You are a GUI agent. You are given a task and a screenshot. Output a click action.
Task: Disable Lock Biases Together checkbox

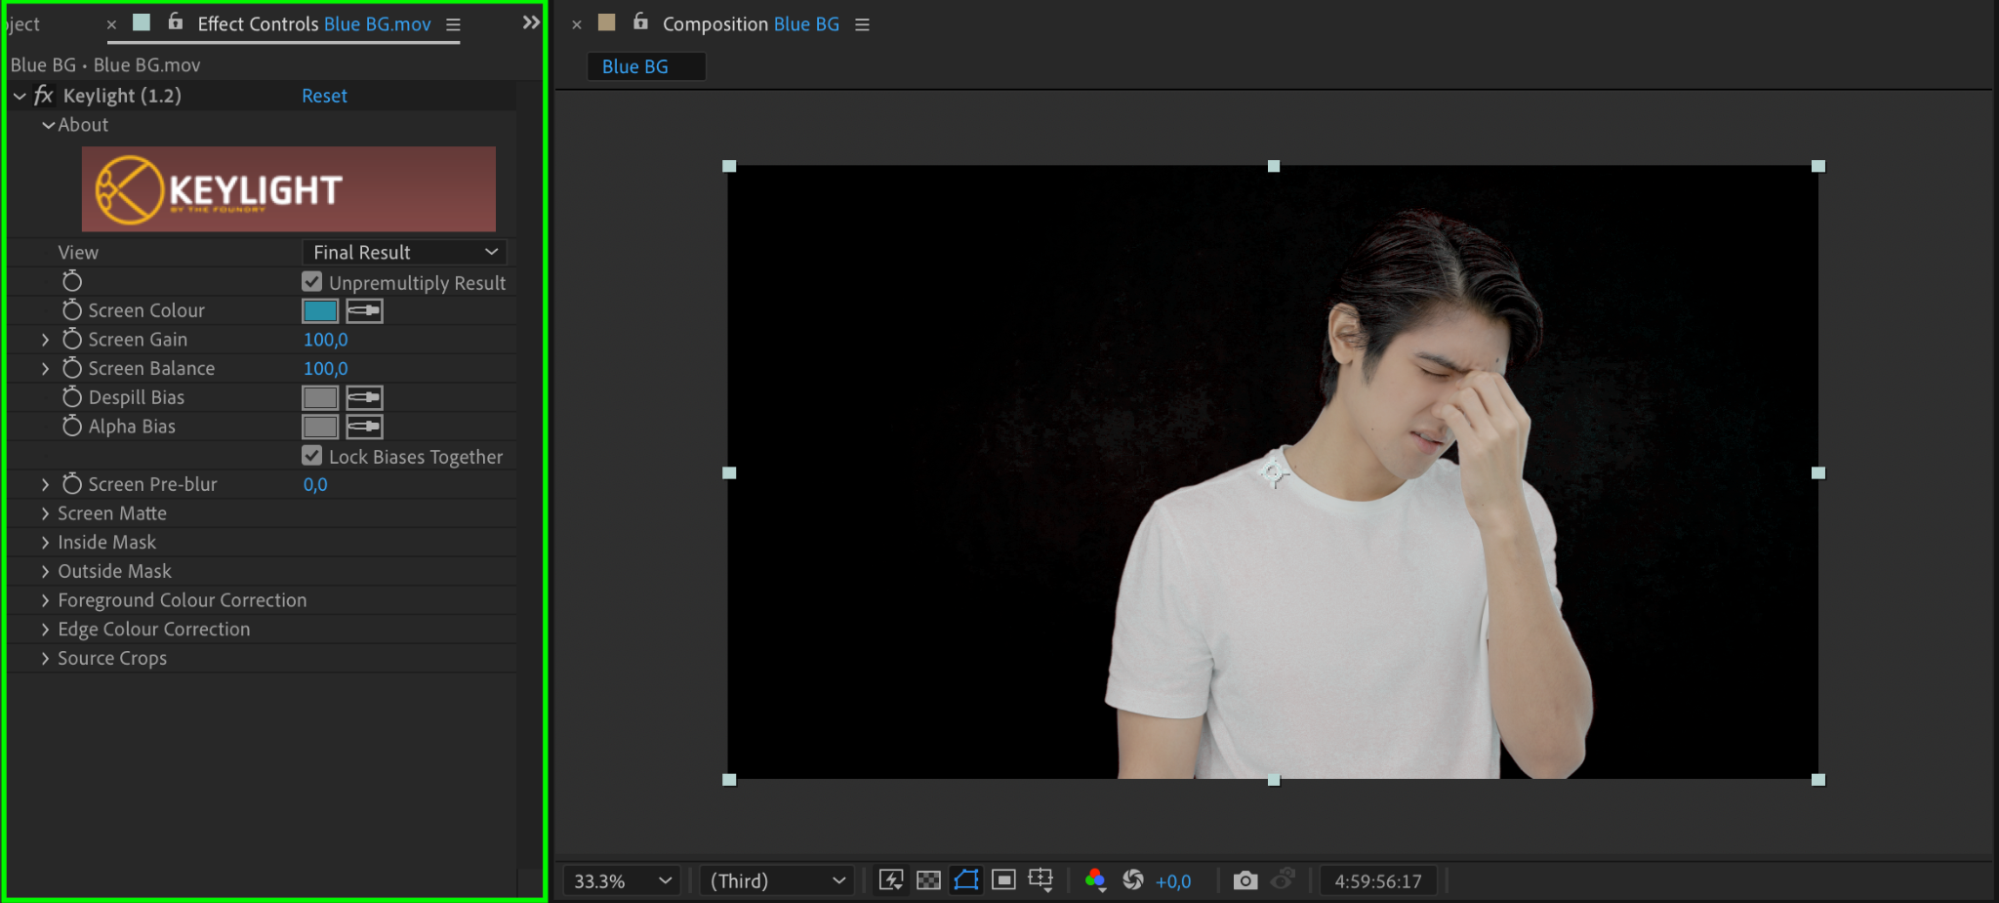(x=312, y=456)
